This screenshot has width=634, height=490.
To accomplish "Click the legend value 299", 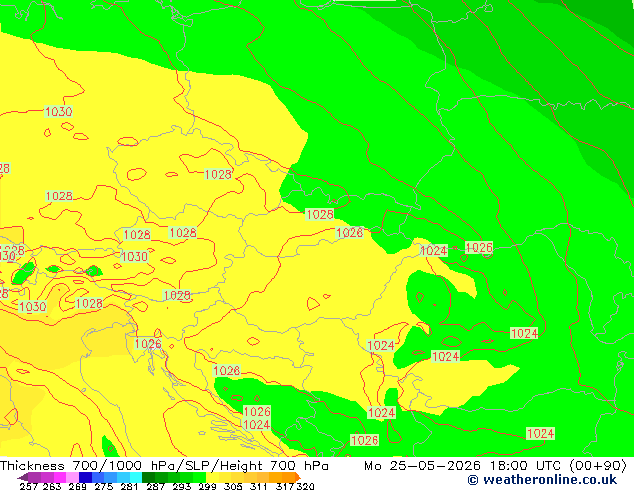I will pyautogui.click(x=207, y=486).
